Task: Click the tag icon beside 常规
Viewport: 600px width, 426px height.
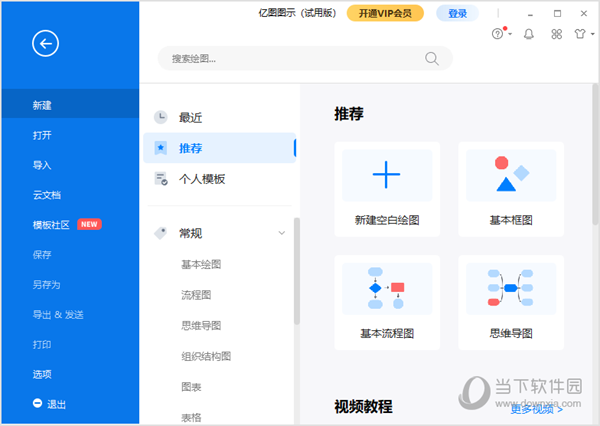Action: click(x=161, y=233)
